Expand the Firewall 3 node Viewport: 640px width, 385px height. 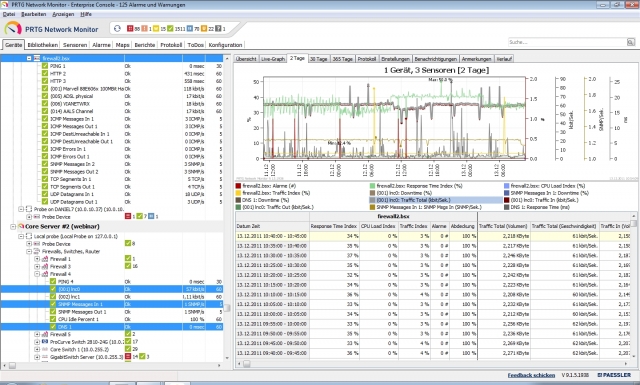pos(37,266)
